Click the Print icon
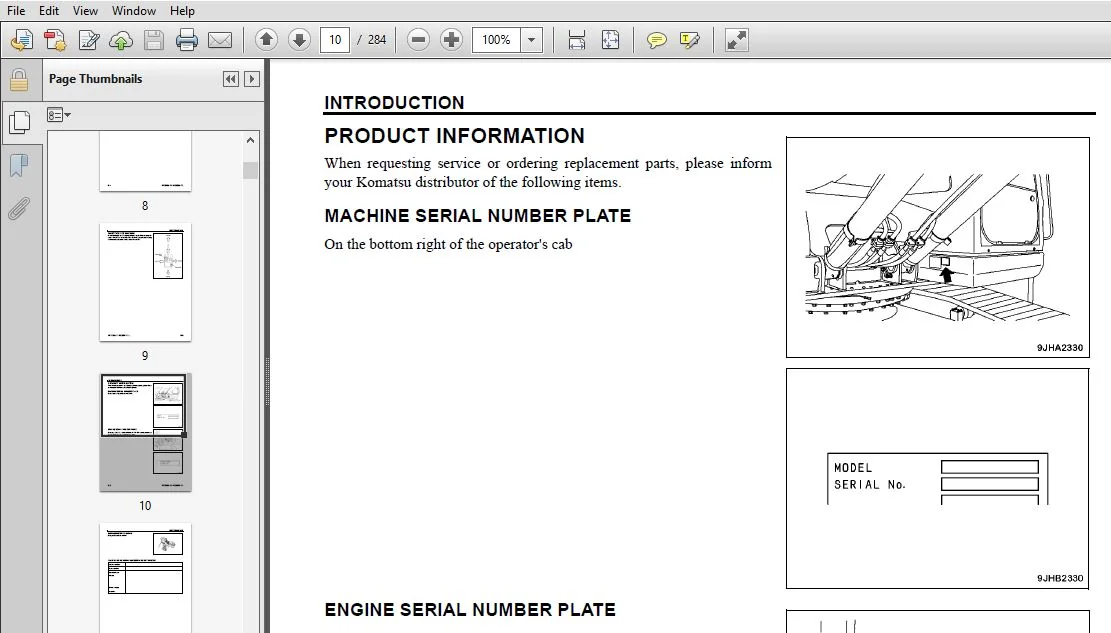 186,40
